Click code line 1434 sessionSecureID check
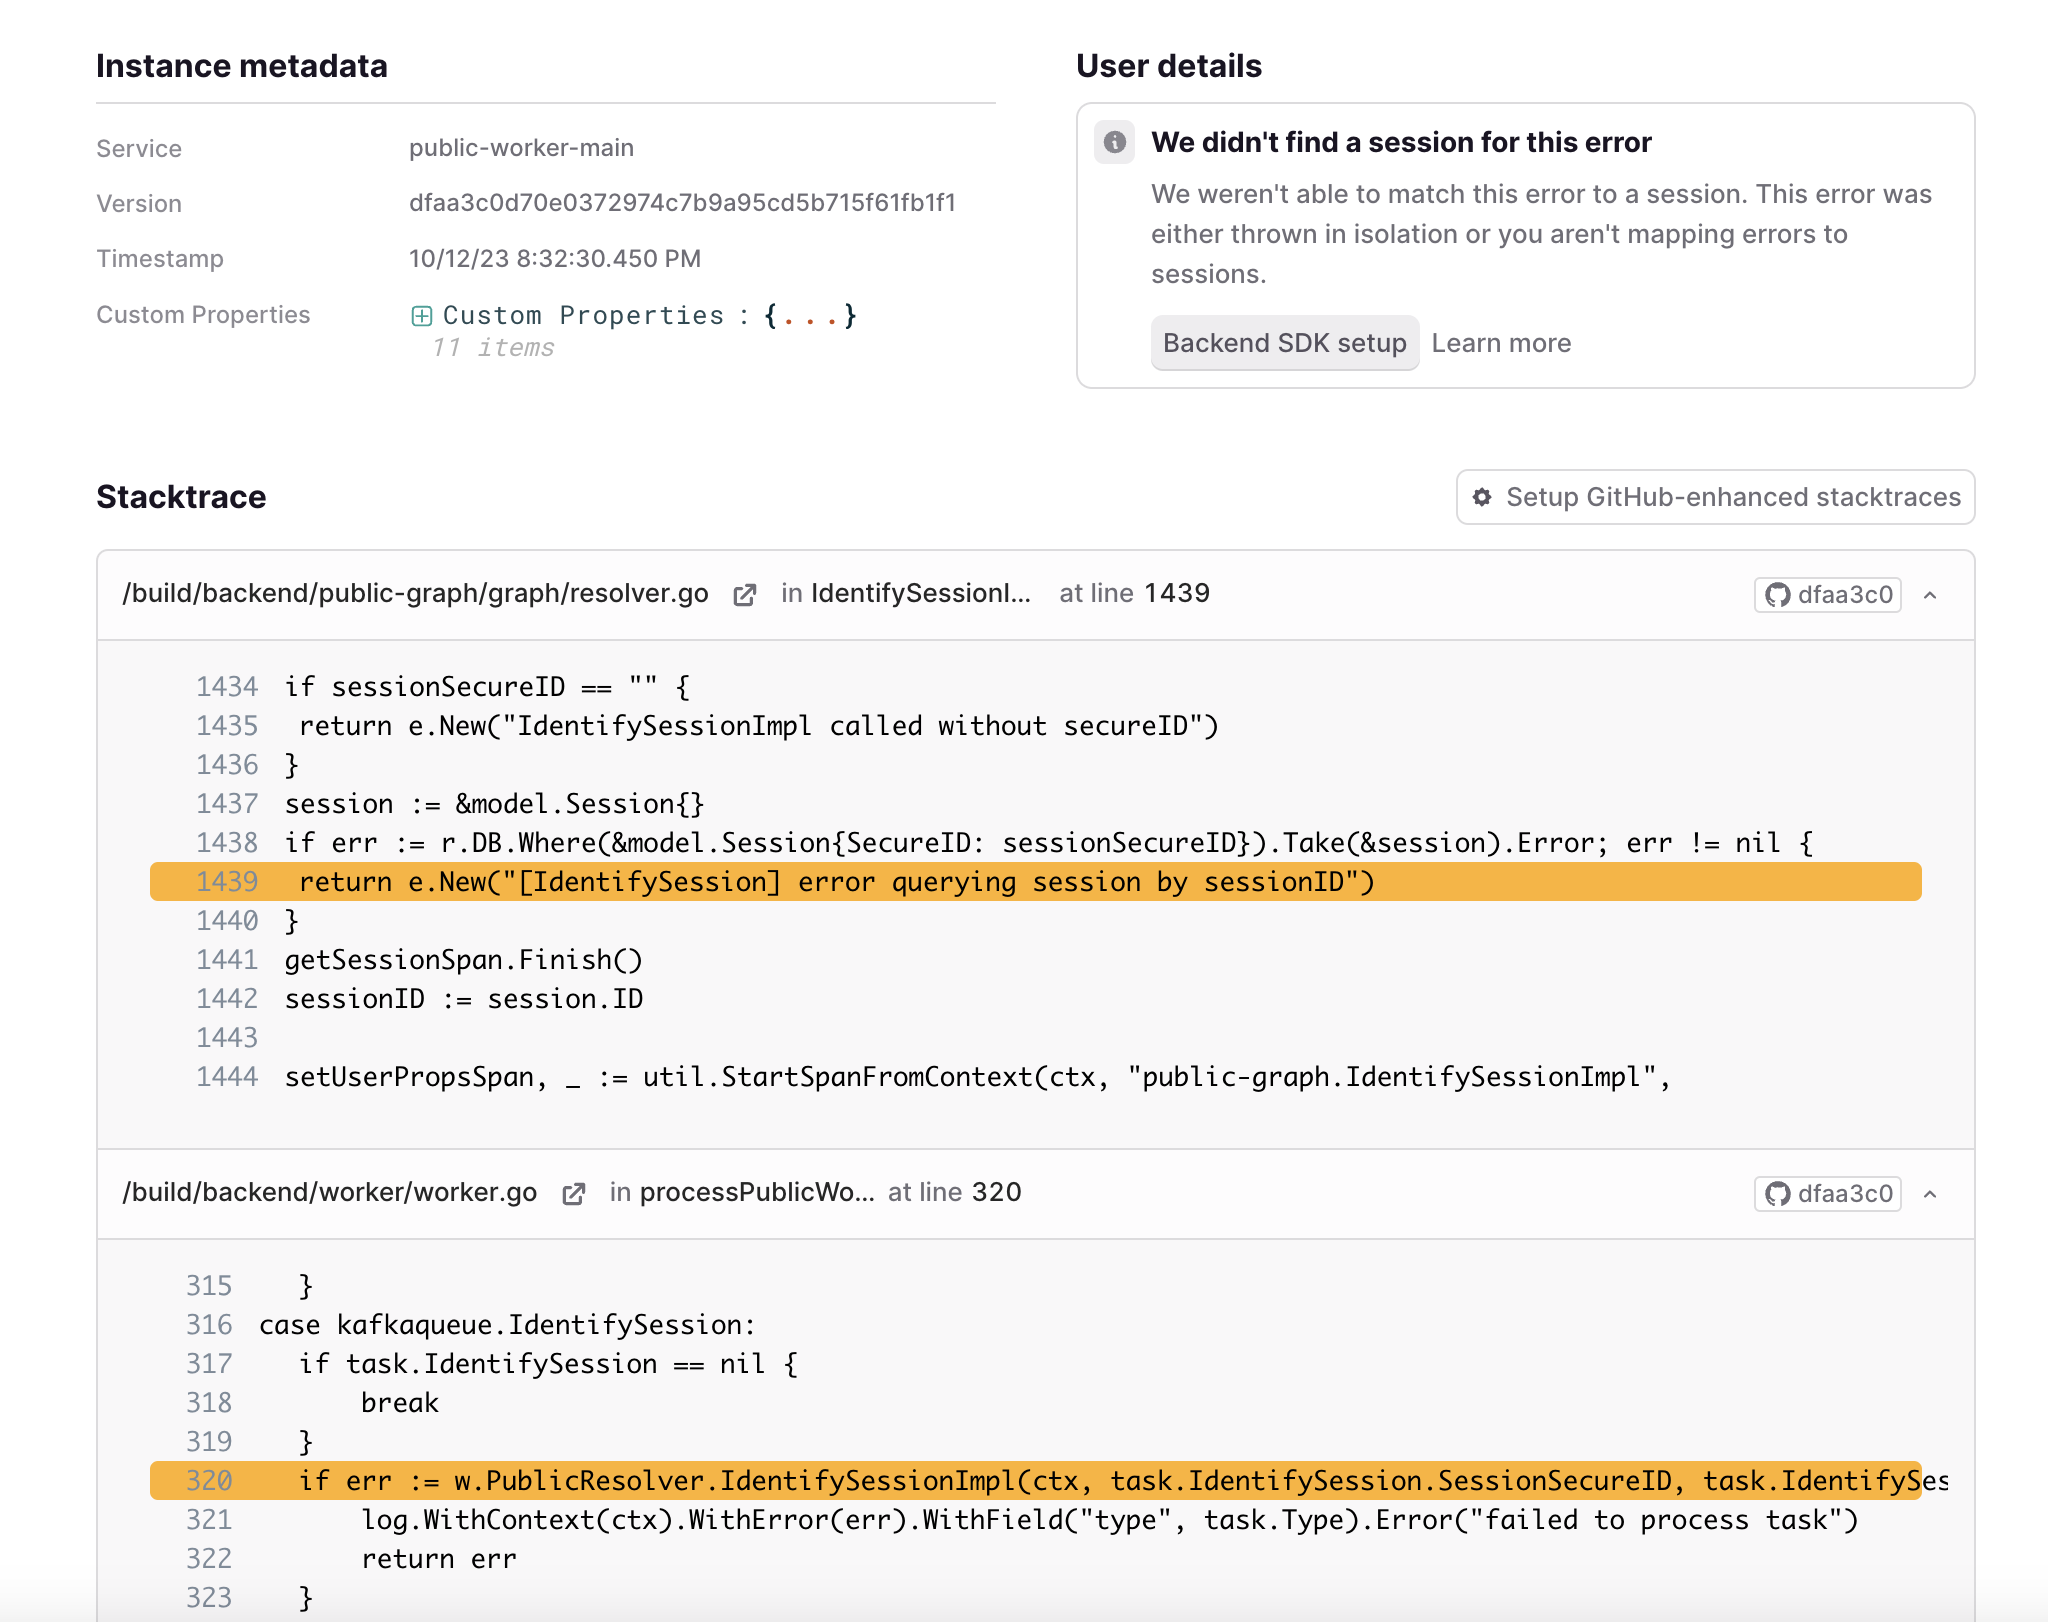 pos(487,687)
